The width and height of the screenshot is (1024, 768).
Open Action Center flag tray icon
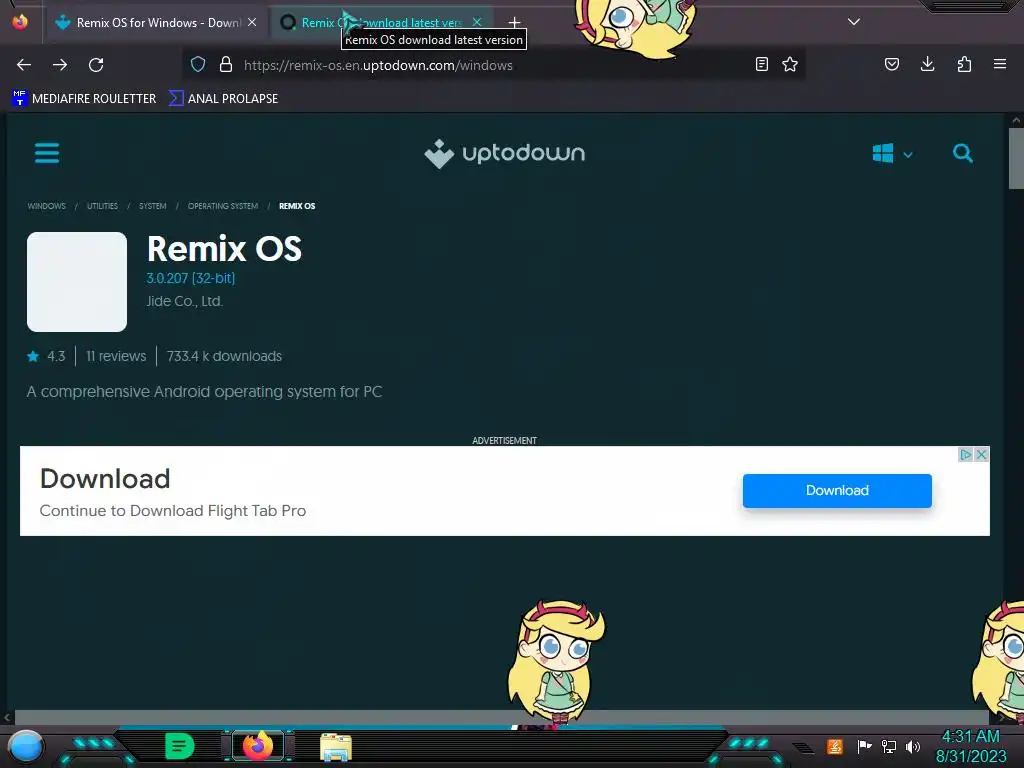click(864, 746)
